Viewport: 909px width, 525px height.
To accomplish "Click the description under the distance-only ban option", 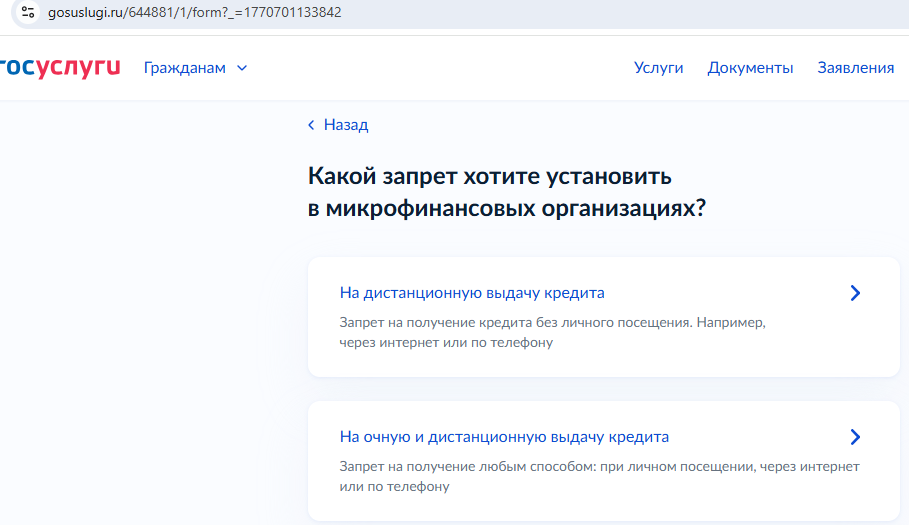I will point(553,323).
